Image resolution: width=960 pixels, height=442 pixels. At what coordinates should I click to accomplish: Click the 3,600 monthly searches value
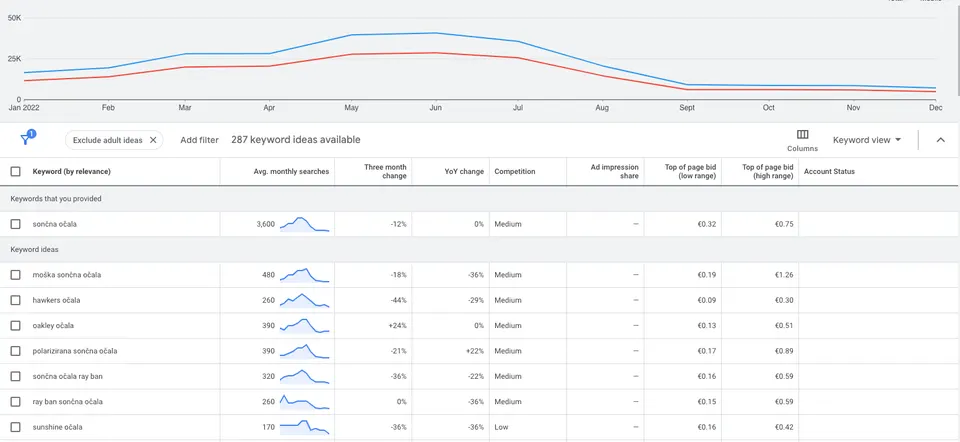coord(266,225)
